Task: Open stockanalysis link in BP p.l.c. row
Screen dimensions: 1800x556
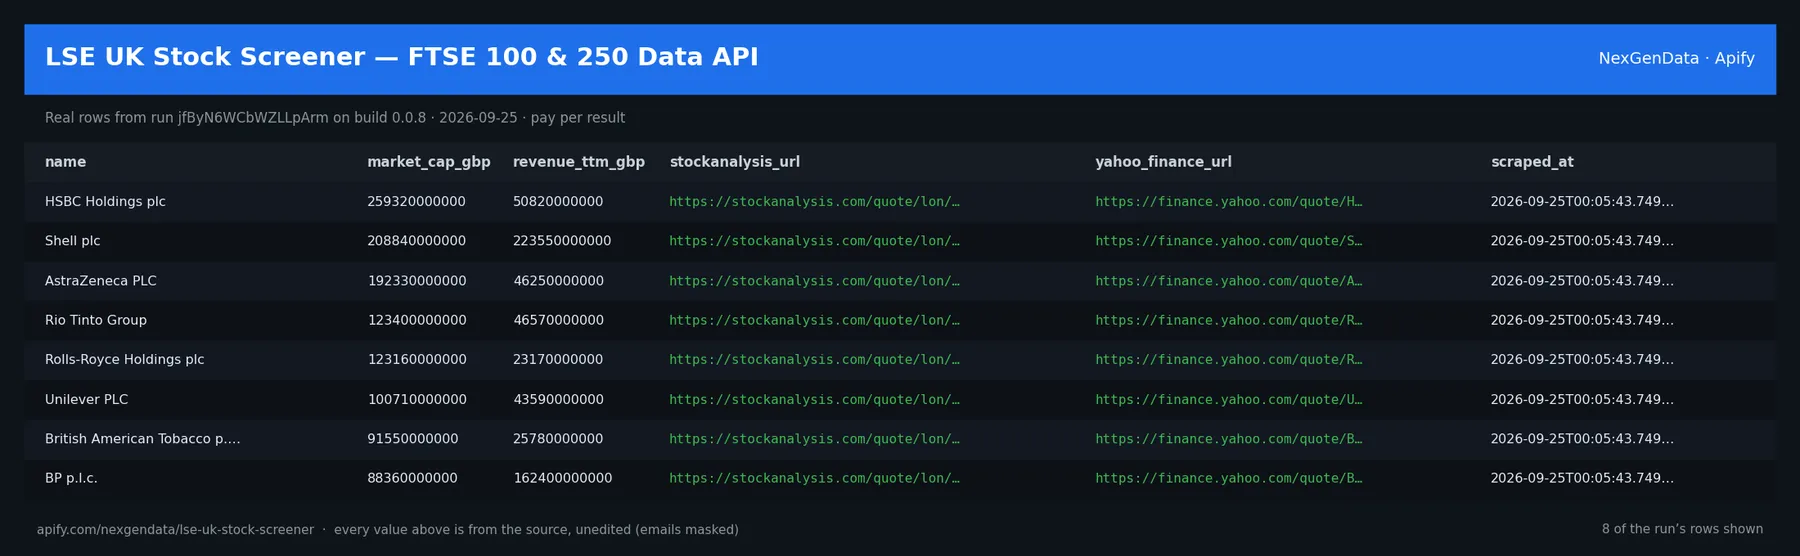Action: pos(814,478)
